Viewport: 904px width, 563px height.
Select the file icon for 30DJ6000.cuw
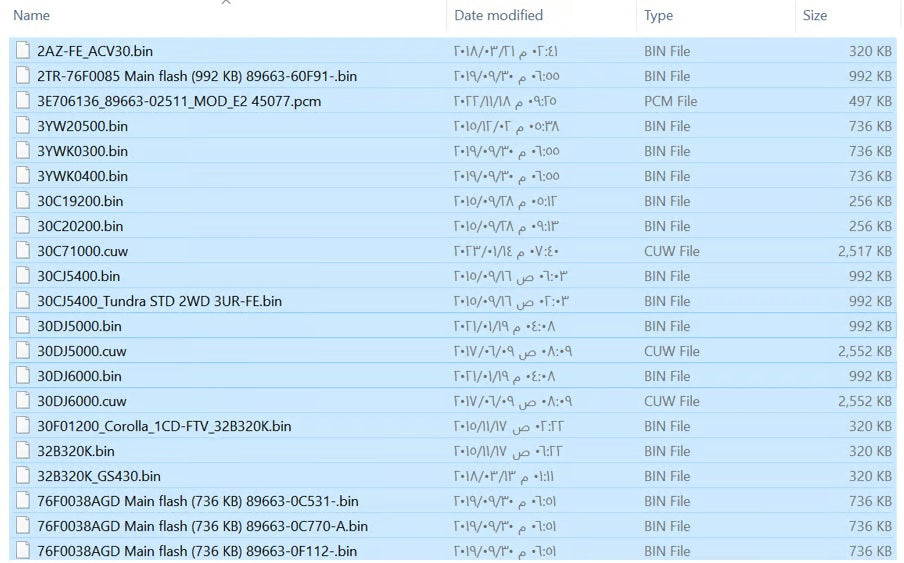click(23, 401)
